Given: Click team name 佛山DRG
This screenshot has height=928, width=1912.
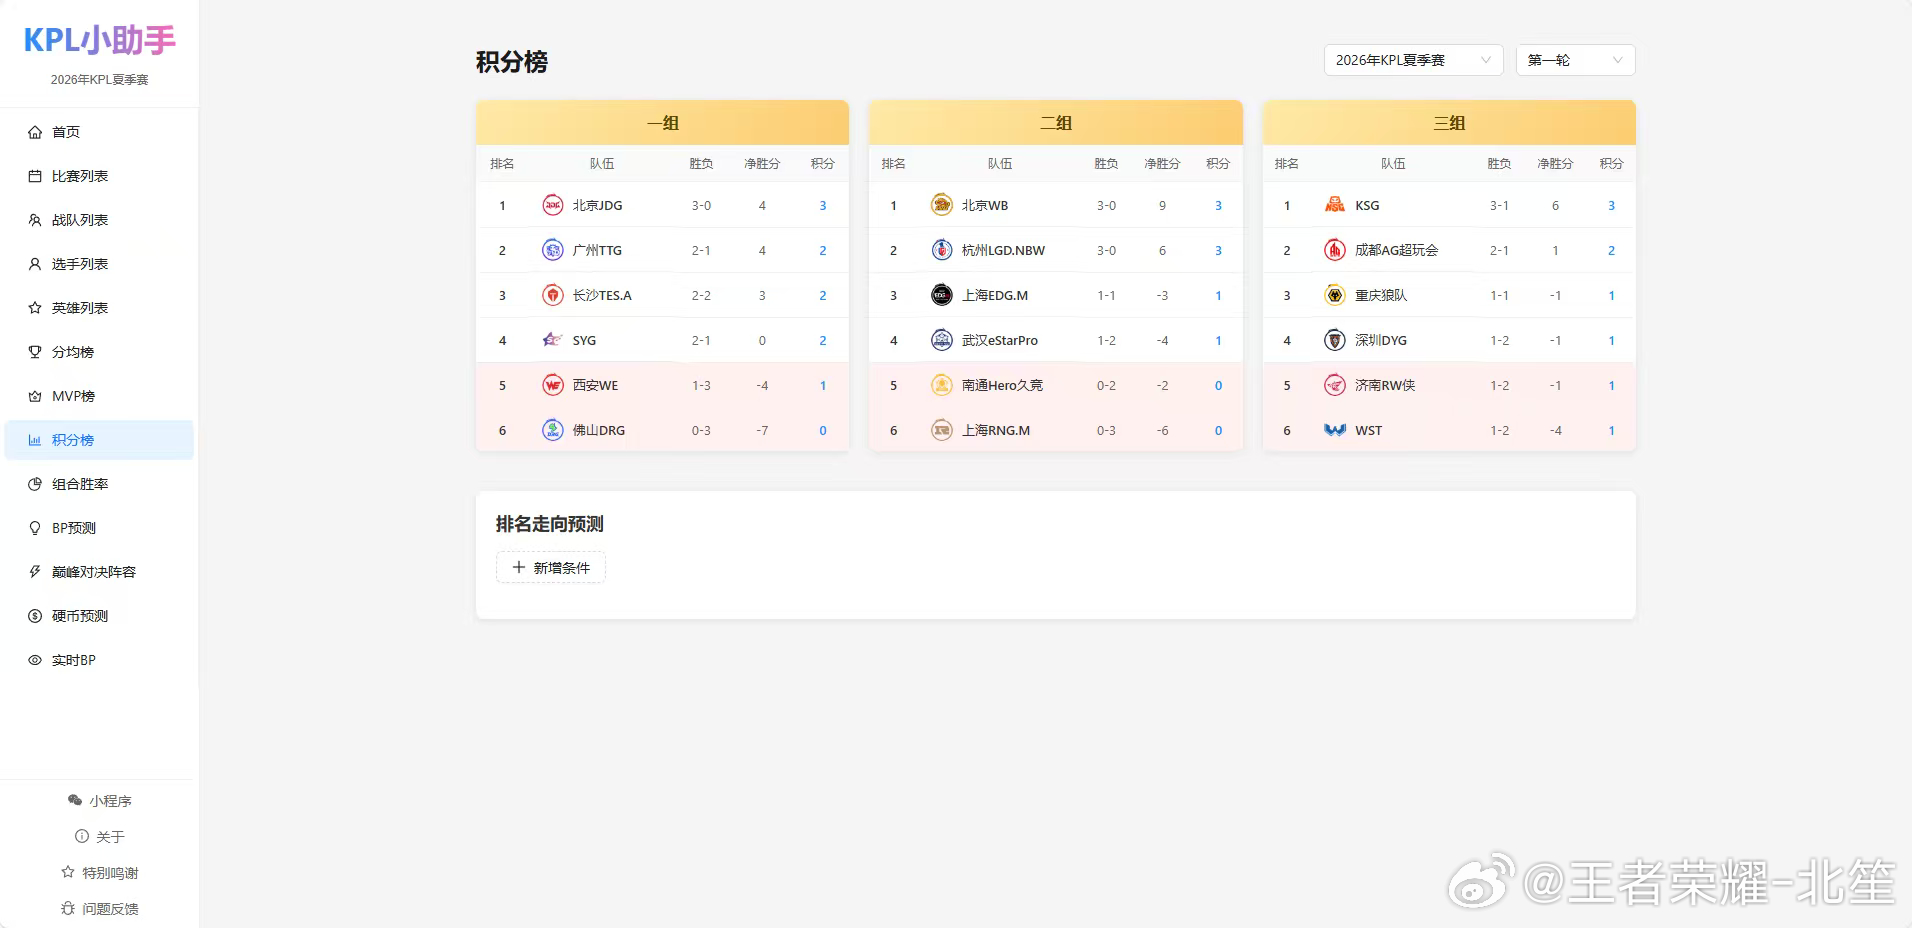Looking at the screenshot, I should coord(598,430).
